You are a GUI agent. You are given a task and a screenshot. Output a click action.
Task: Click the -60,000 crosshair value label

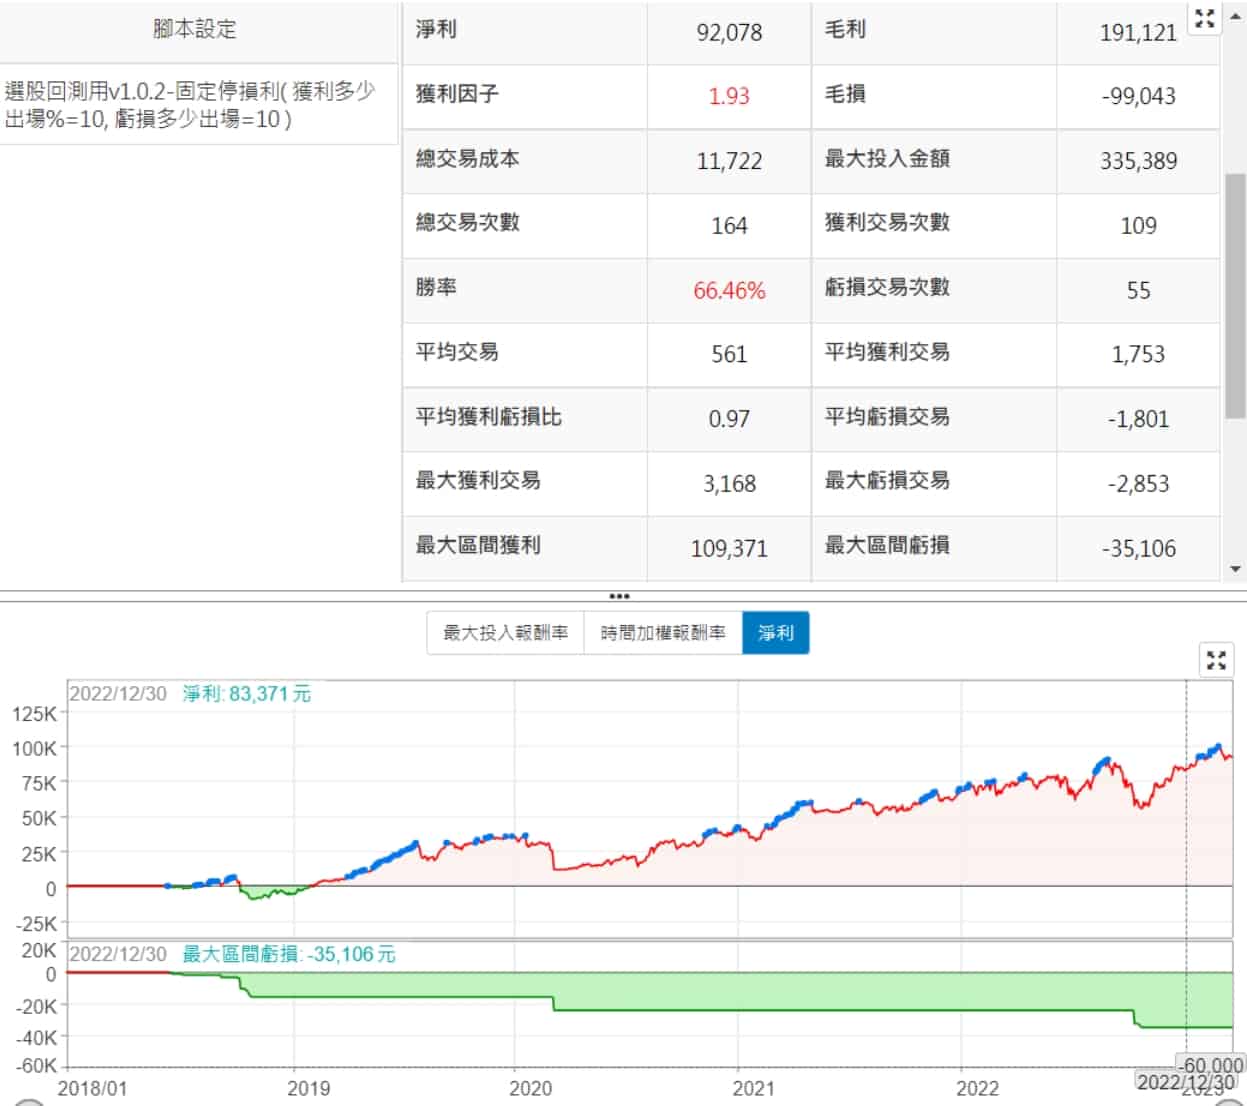click(1210, 1065)
